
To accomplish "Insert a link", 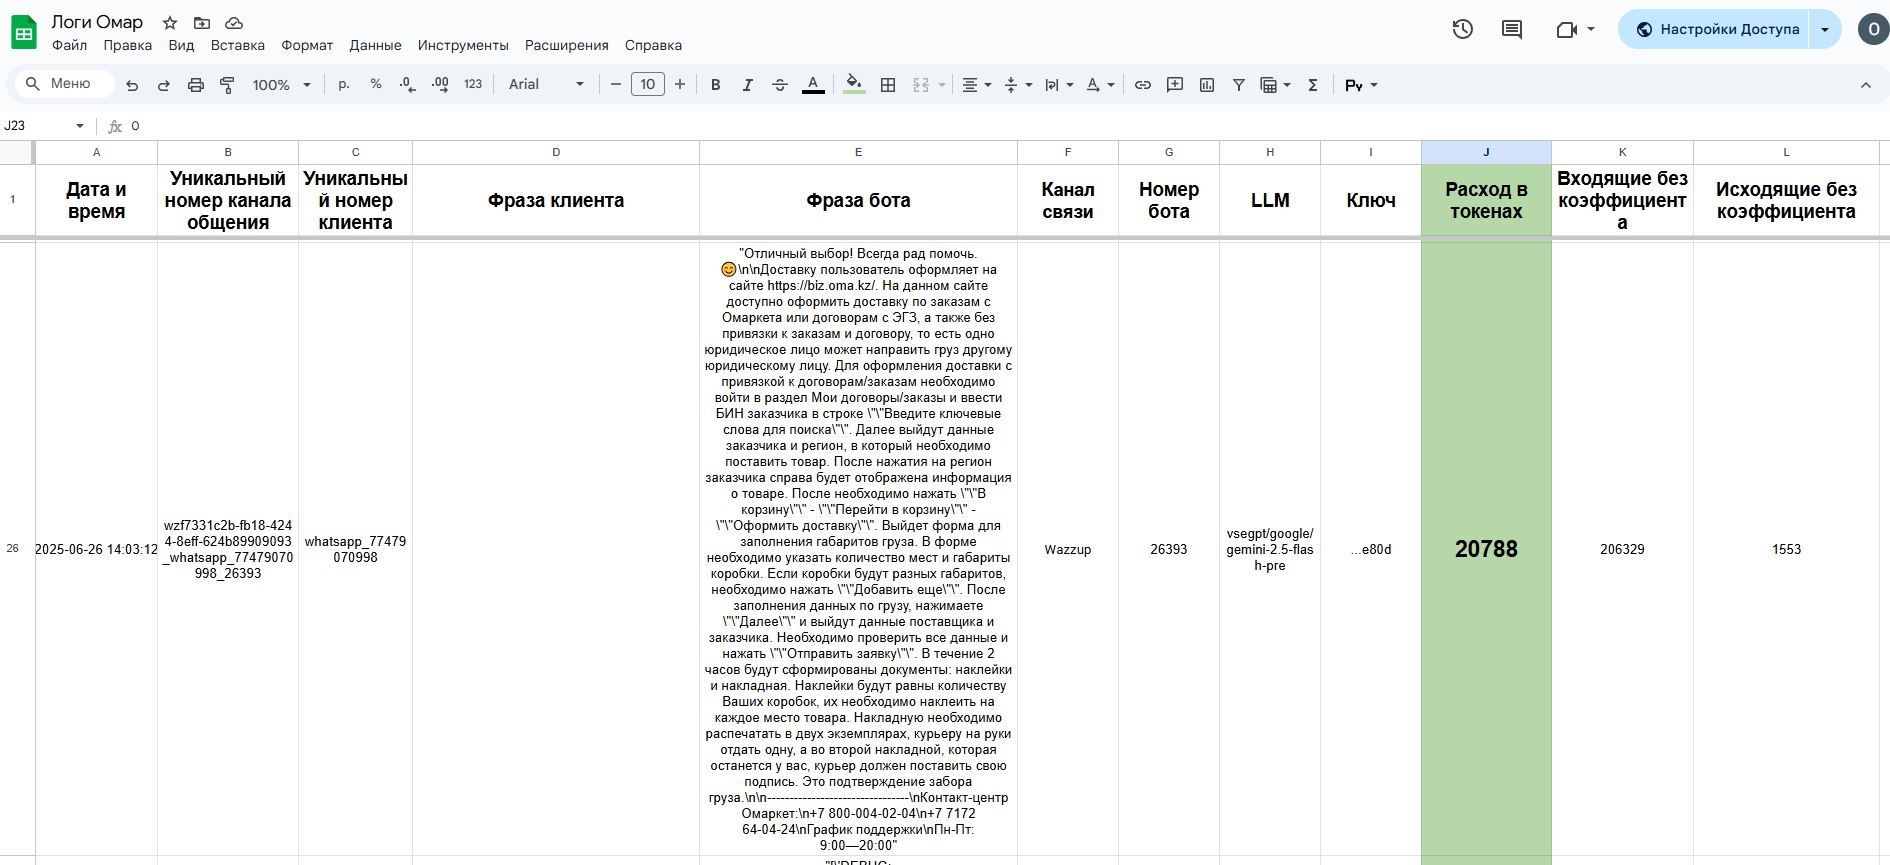I will (1143, 85).
